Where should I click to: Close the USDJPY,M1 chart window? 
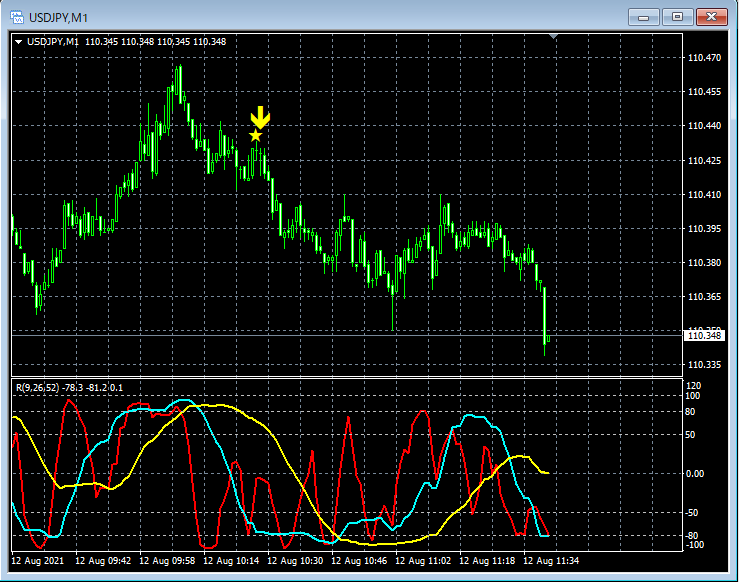pyautogui.click(x=712, y=17)
